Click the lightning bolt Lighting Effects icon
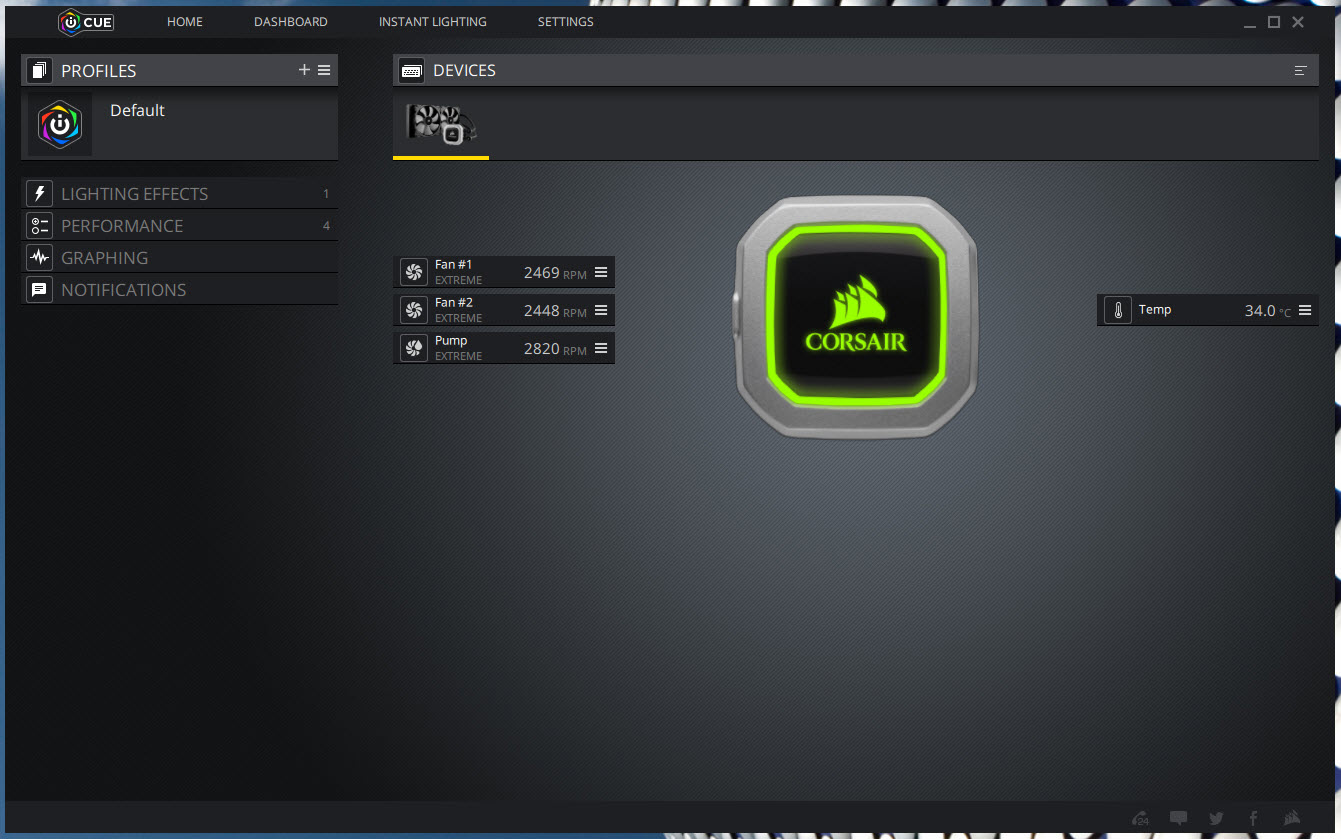Viewport: 1341px width, 839px height. 39,193
